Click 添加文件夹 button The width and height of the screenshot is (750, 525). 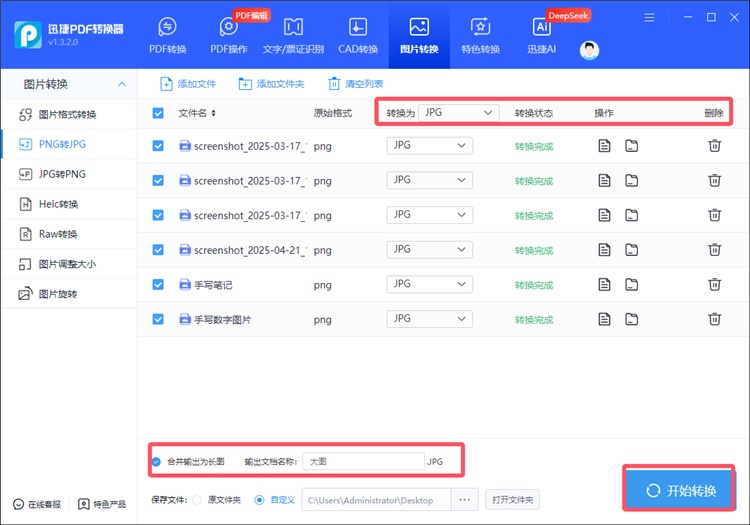click(271, 84)
